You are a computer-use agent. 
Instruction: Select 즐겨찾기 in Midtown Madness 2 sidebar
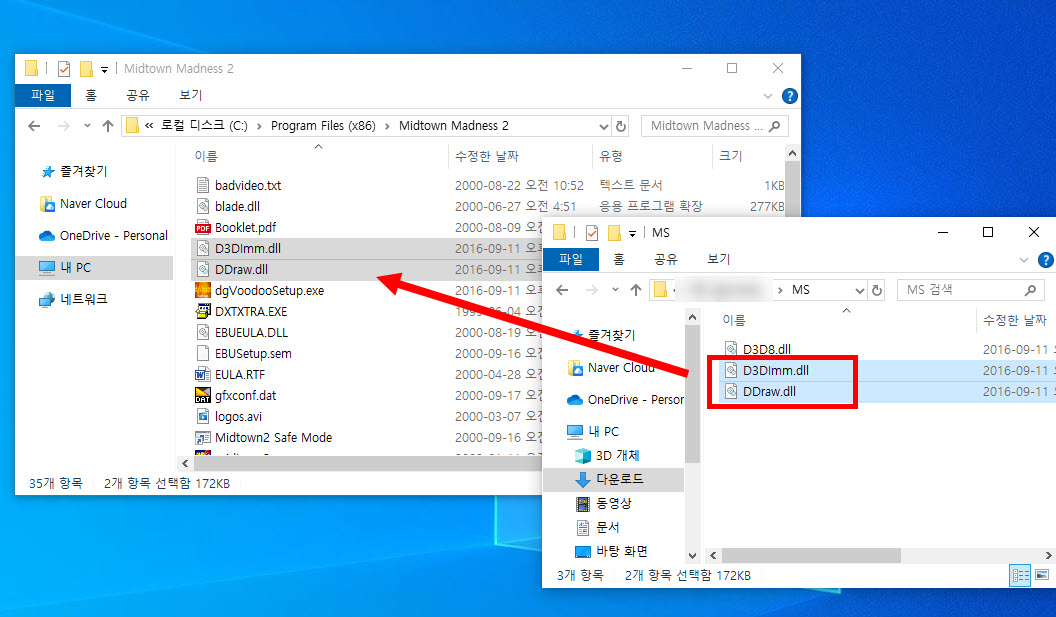[x=84, y=171]
